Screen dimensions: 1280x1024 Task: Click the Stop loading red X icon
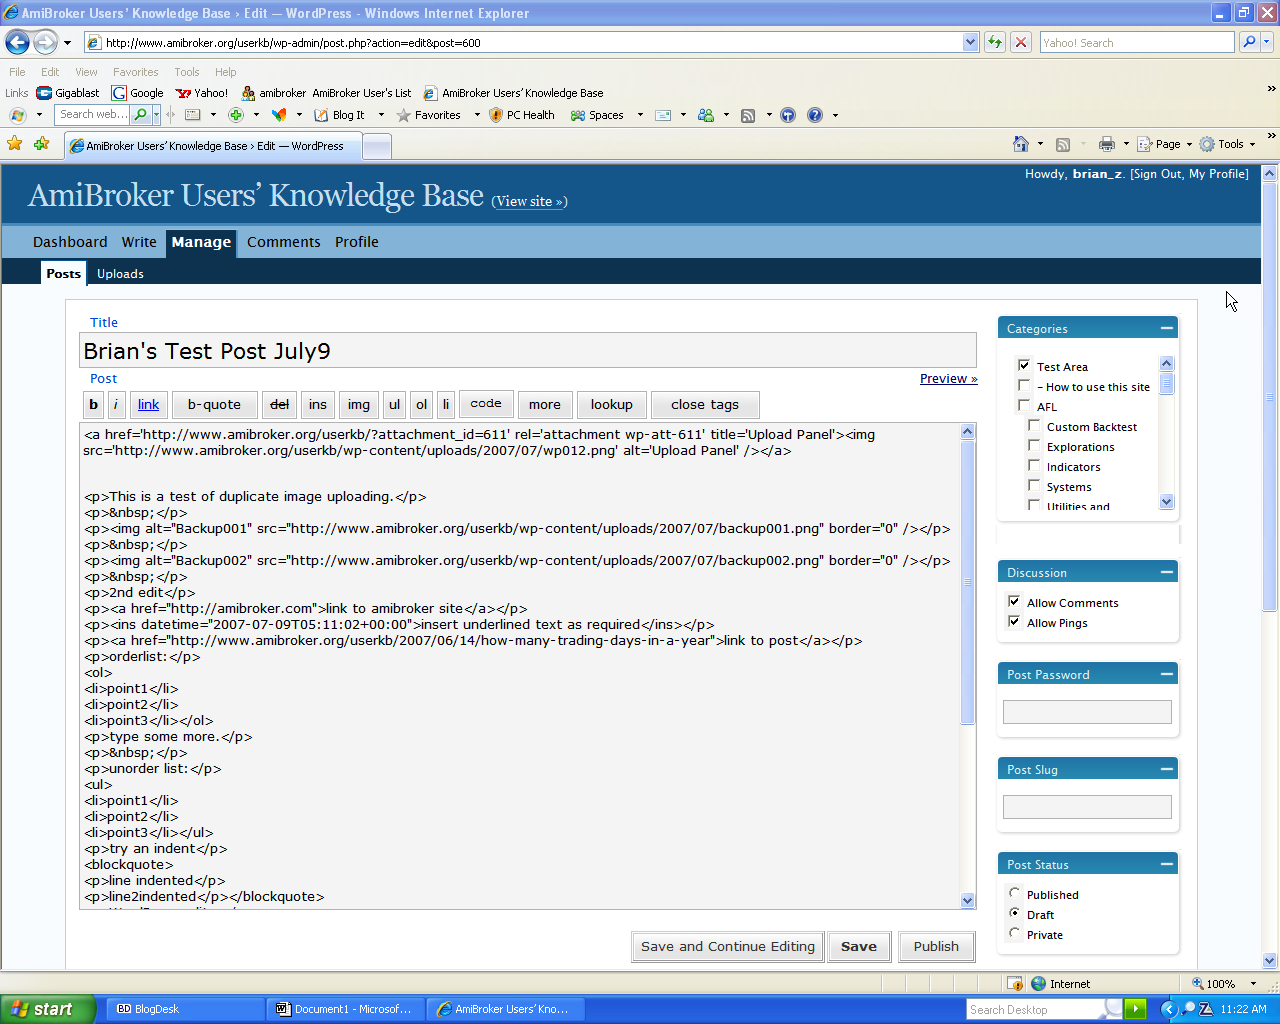[x=1020, y=42]
